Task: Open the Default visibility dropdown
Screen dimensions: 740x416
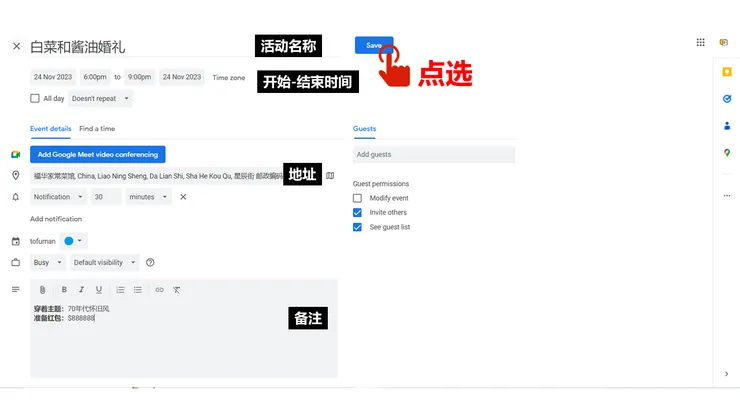Action: tap(104, 263)
